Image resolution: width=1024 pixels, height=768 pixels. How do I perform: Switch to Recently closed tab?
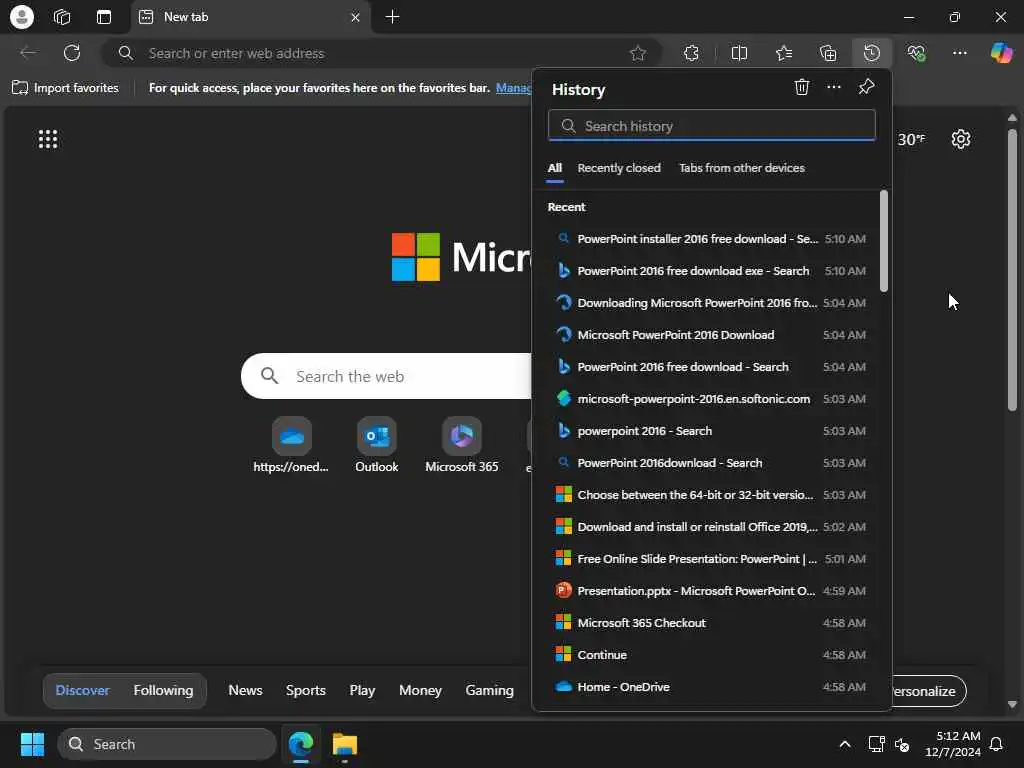click(619, 168)
